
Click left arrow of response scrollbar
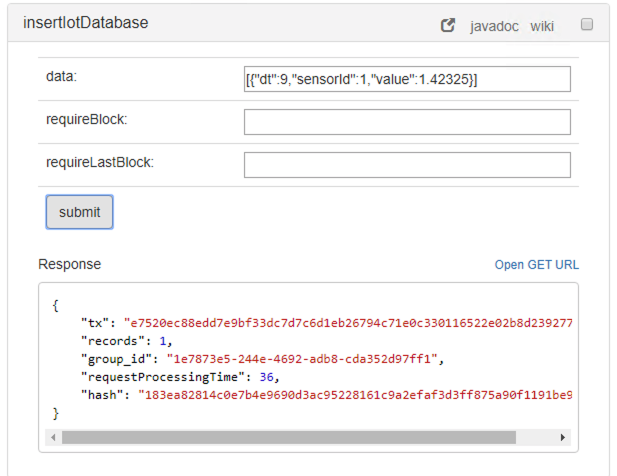pos(53,437)
